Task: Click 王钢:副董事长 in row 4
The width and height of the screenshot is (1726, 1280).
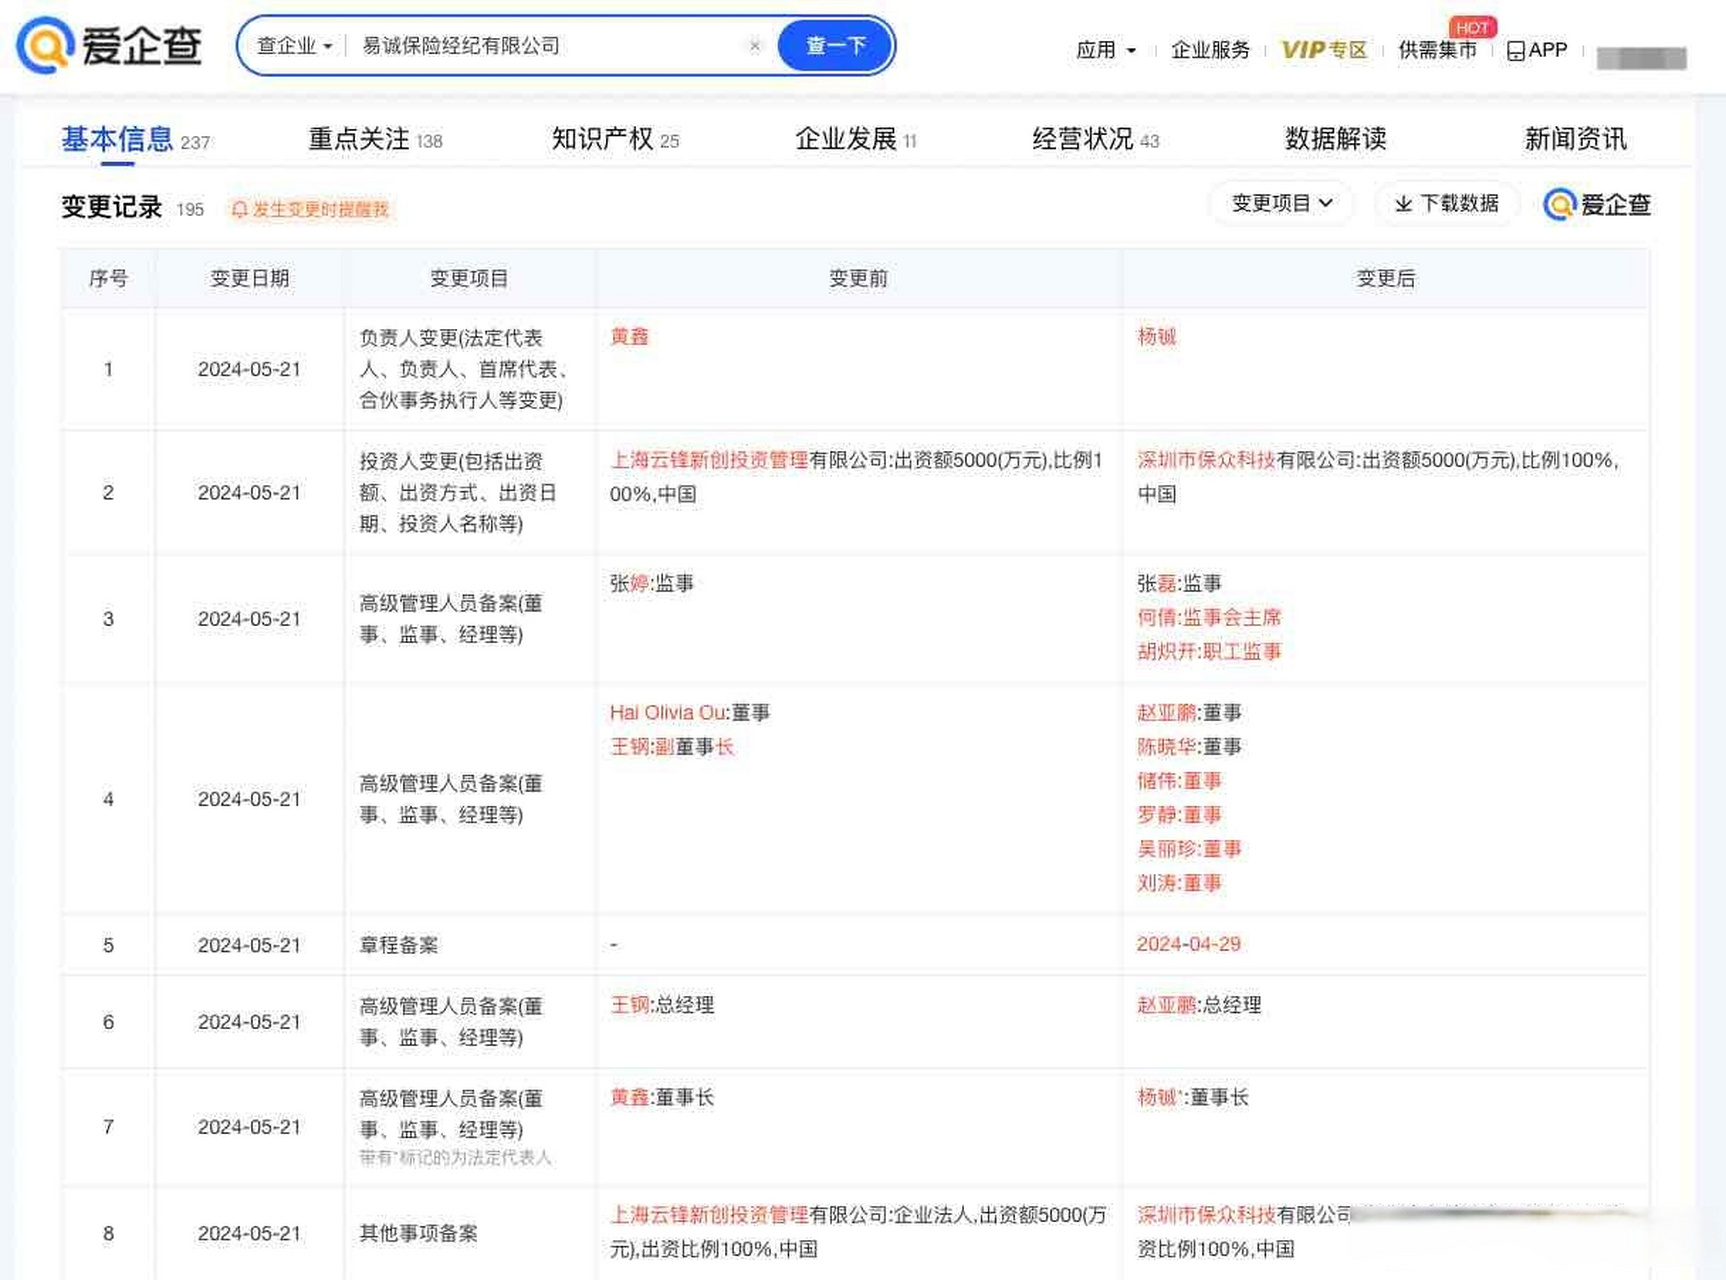Action: point(672,747)
